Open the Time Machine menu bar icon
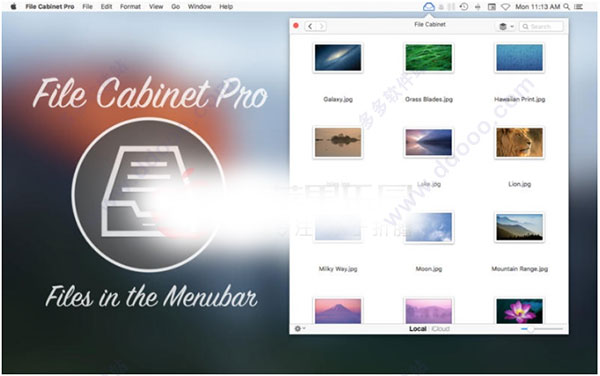 pos(464,7)
